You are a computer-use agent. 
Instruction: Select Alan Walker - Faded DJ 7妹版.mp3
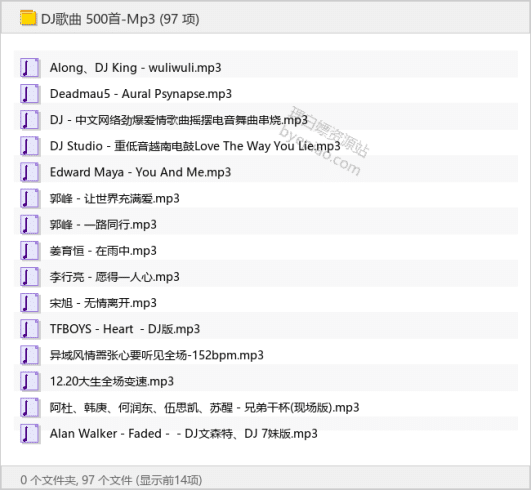184,433
